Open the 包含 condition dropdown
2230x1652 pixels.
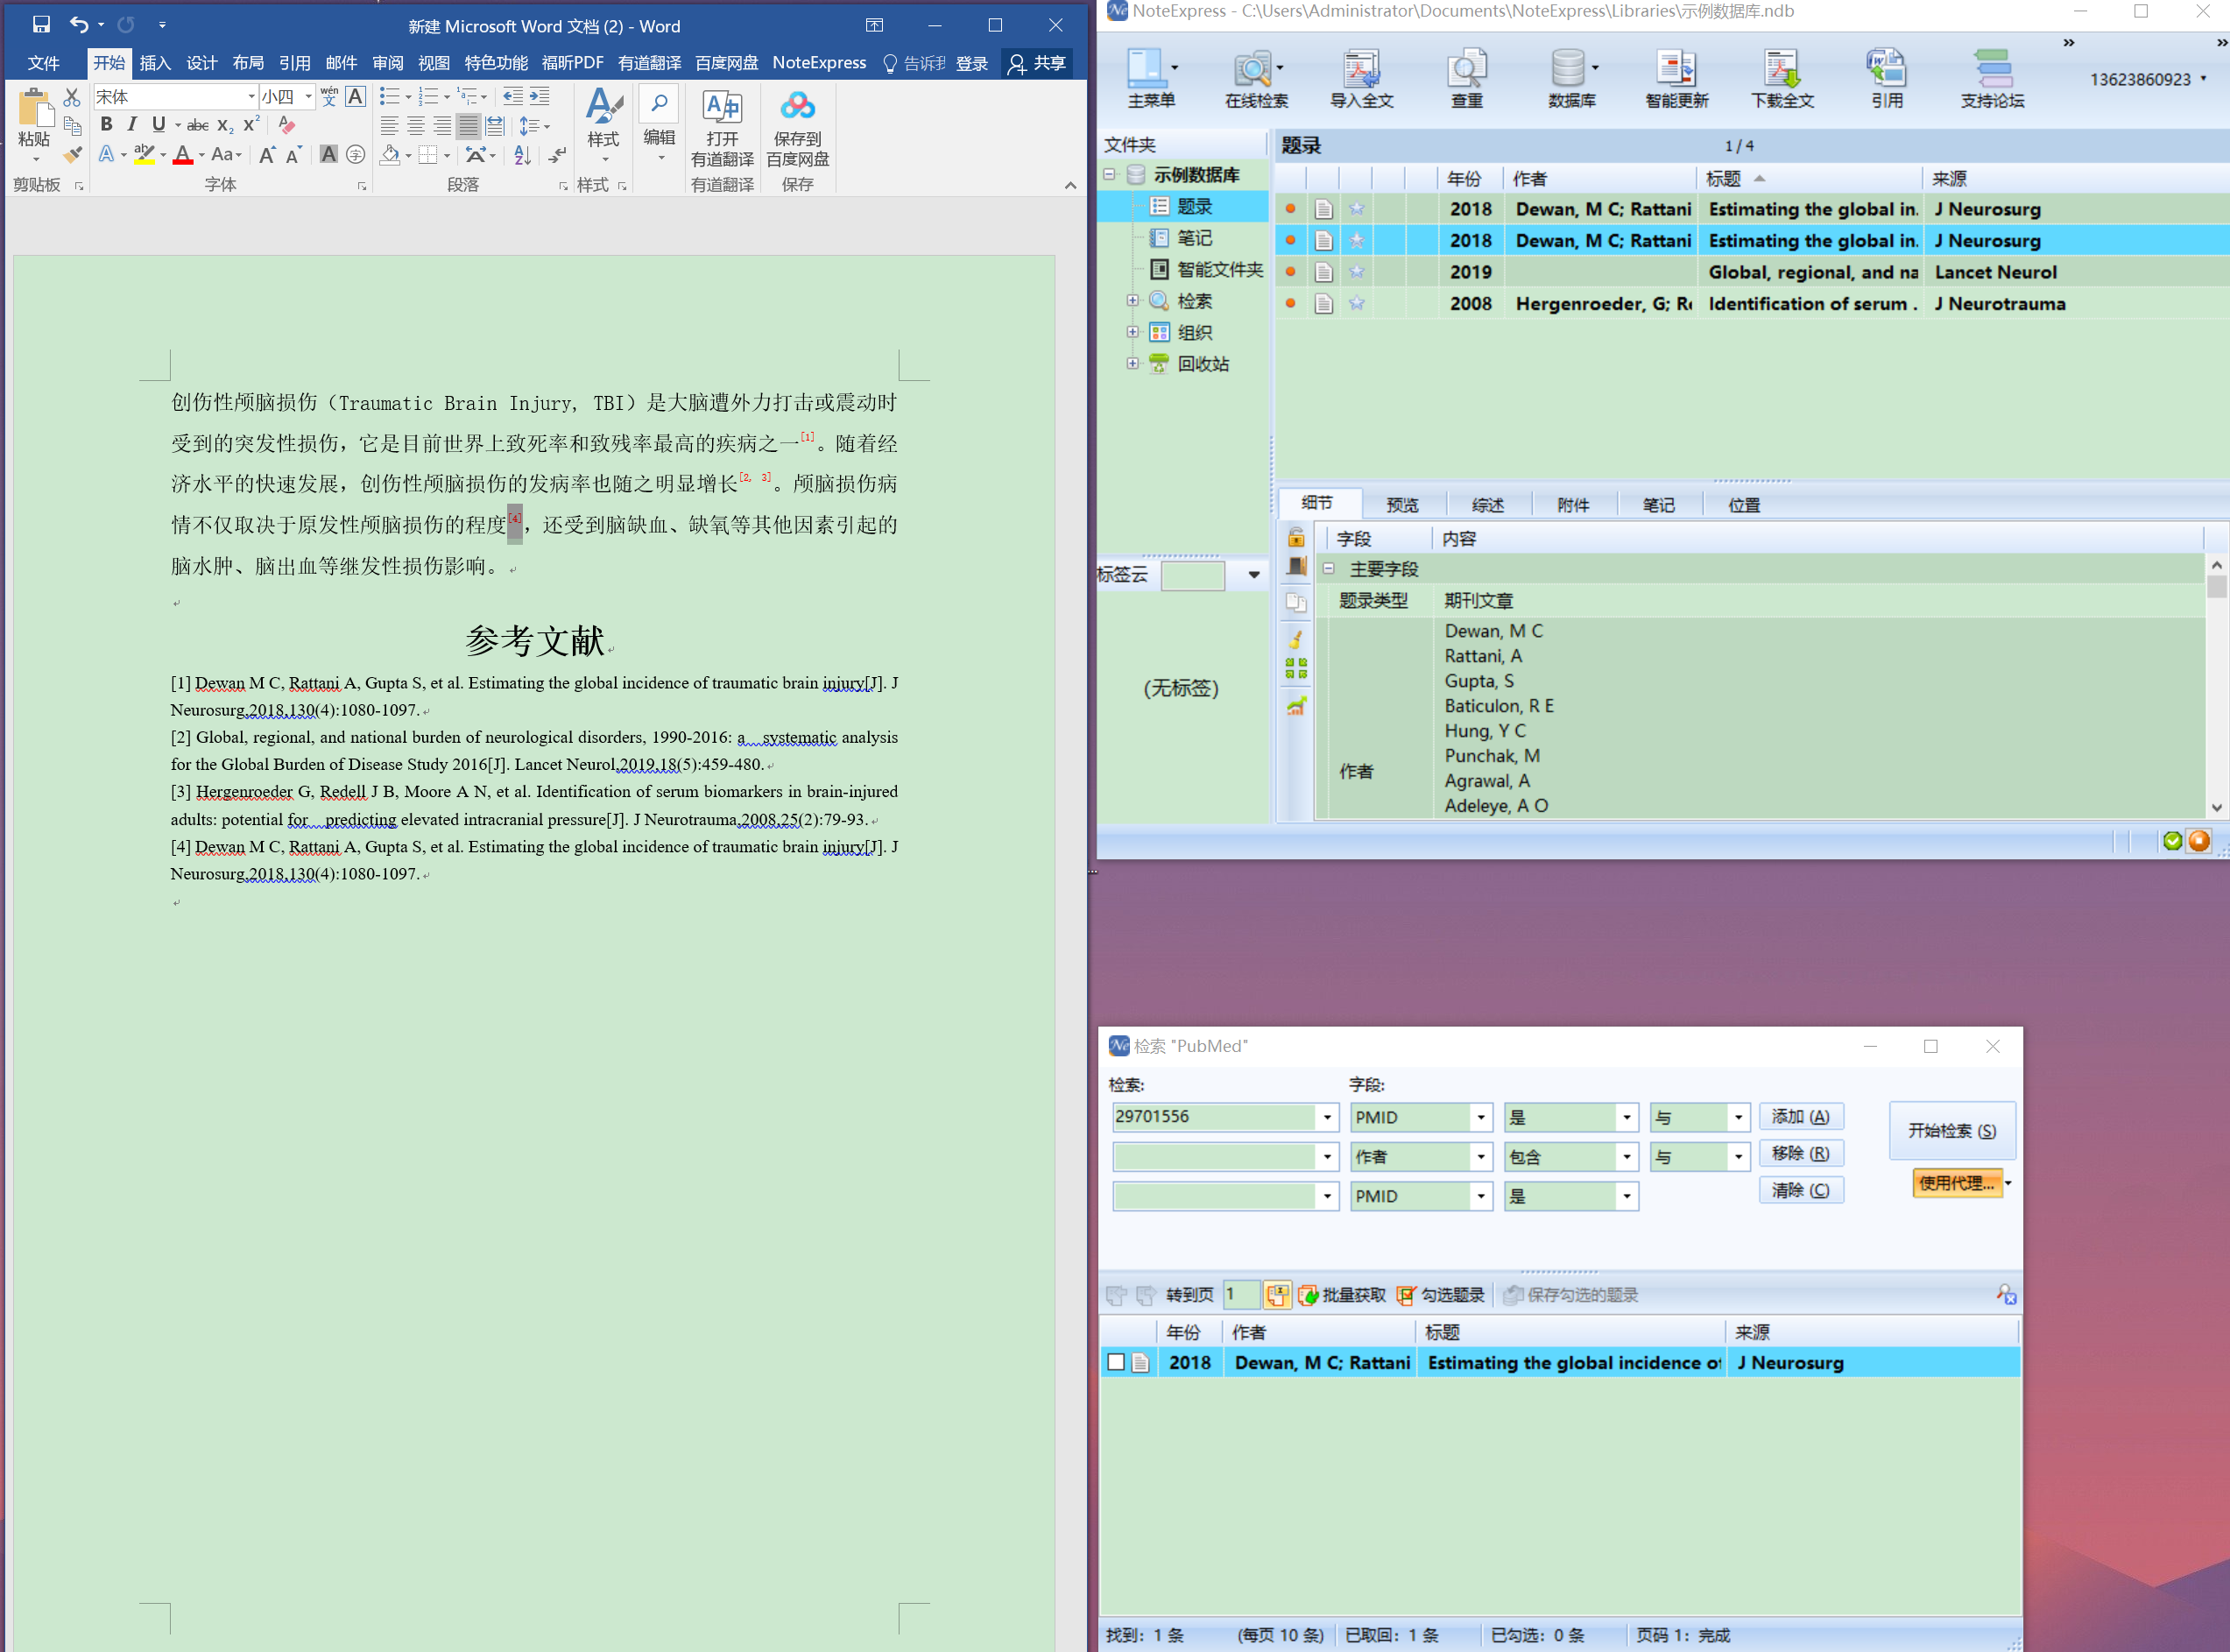coord(1627,1157)
